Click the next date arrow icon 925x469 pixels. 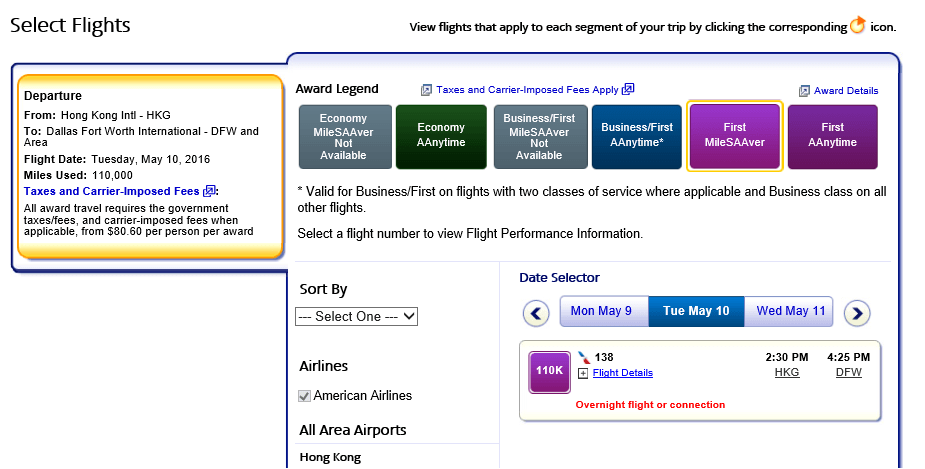(x=857, y=313)
